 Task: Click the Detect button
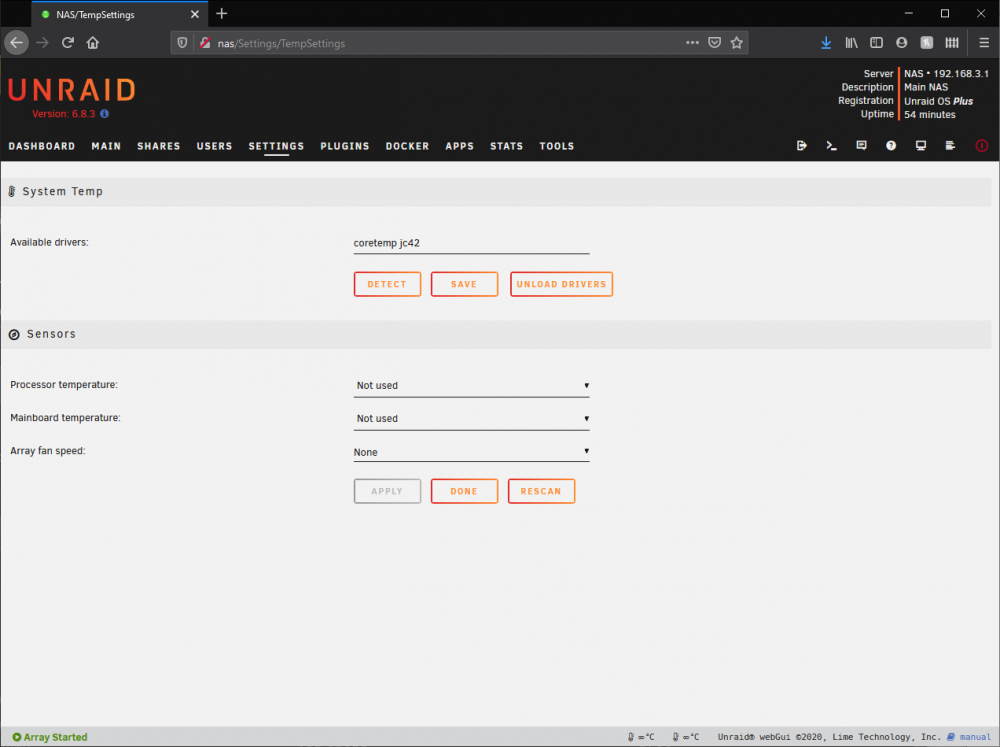(387, 284)
